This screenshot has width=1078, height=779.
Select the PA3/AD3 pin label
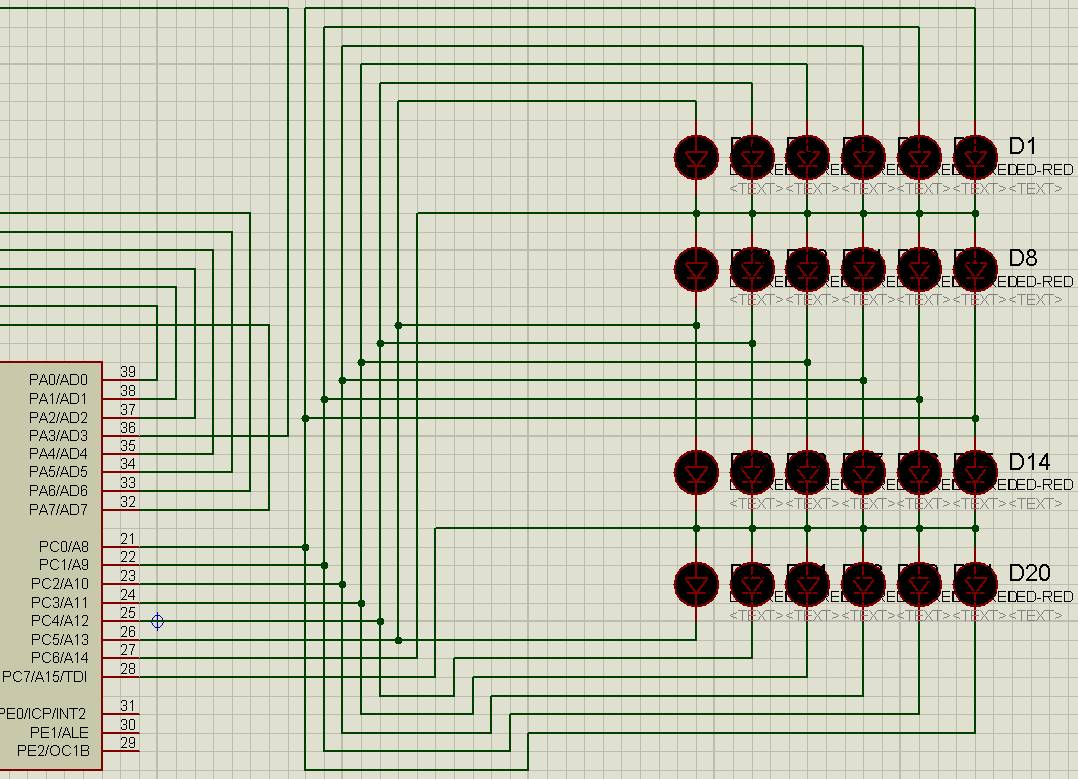(58, 436)
